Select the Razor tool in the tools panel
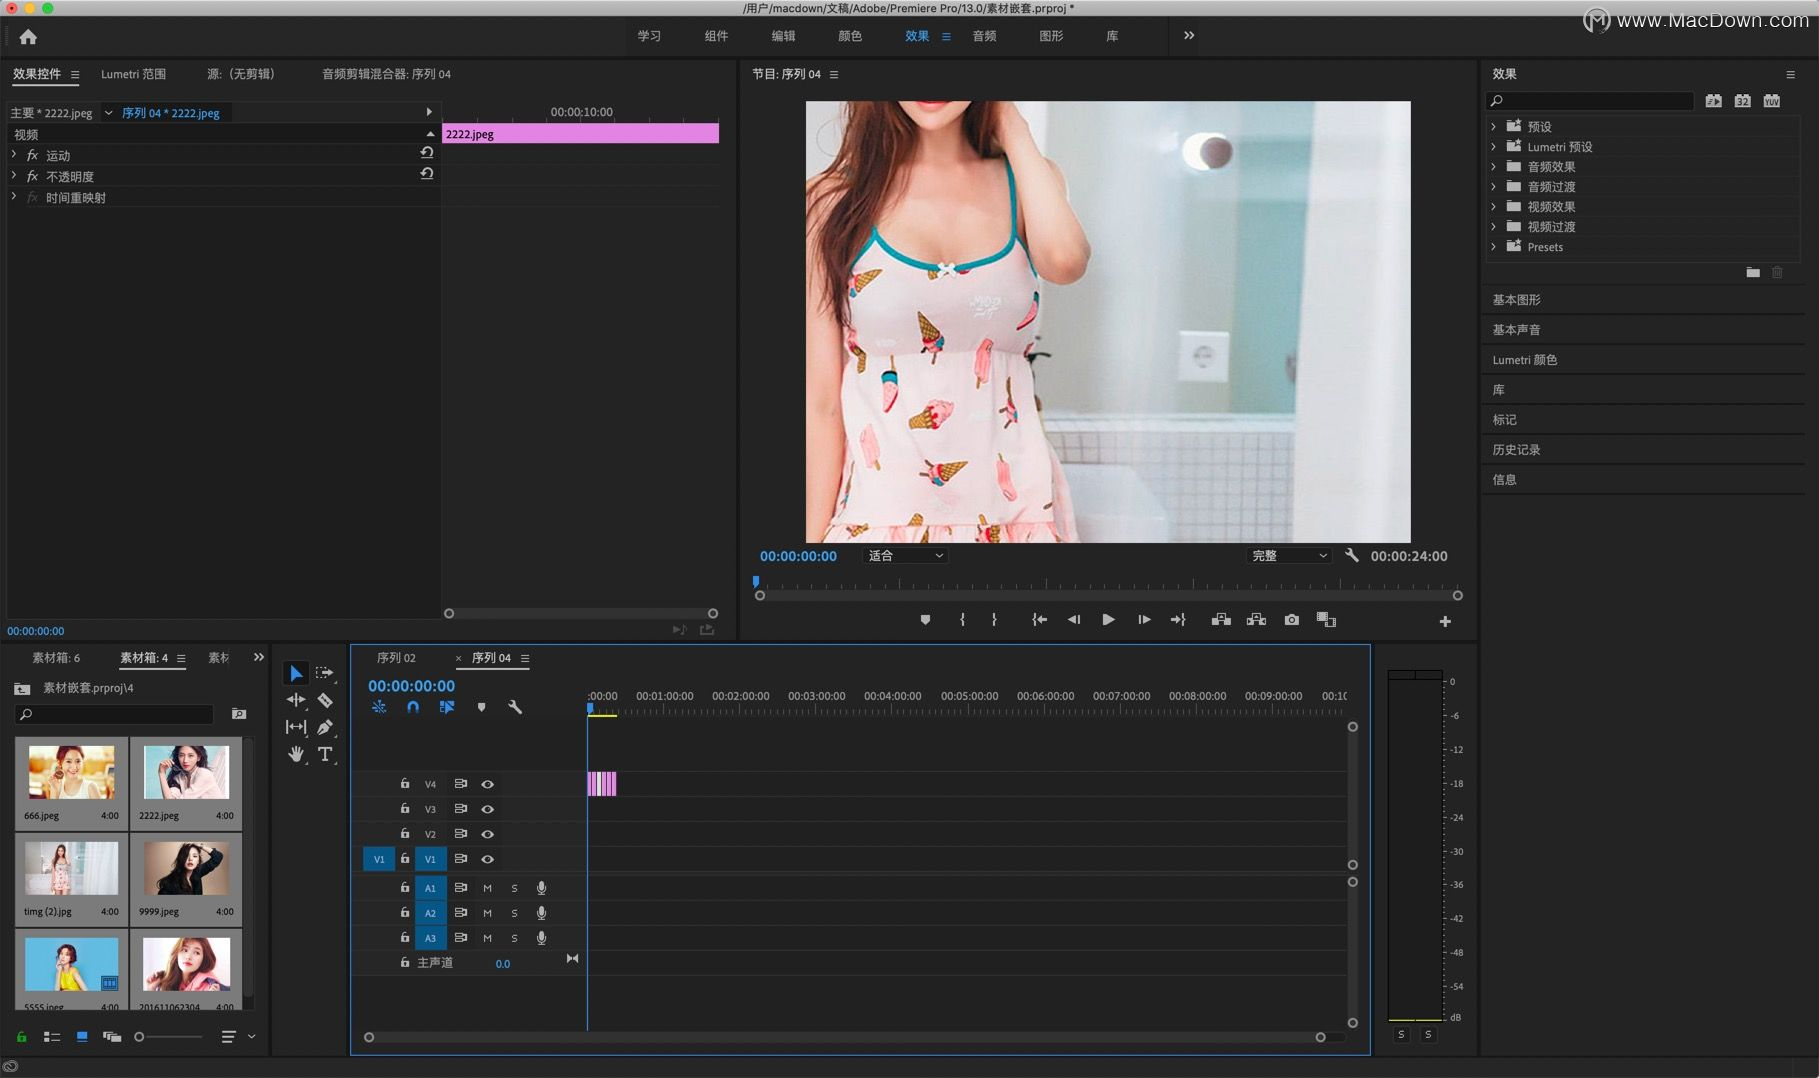This screenshot has height=1078, width=1819. tap(325, 700)
